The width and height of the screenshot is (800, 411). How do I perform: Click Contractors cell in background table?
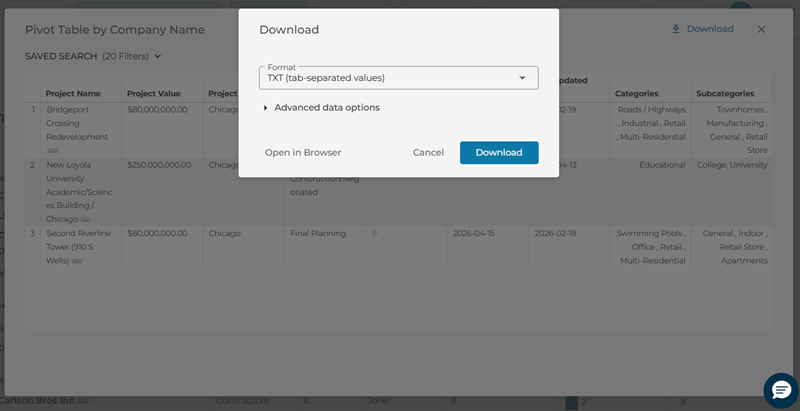click(x=242, y=401)
